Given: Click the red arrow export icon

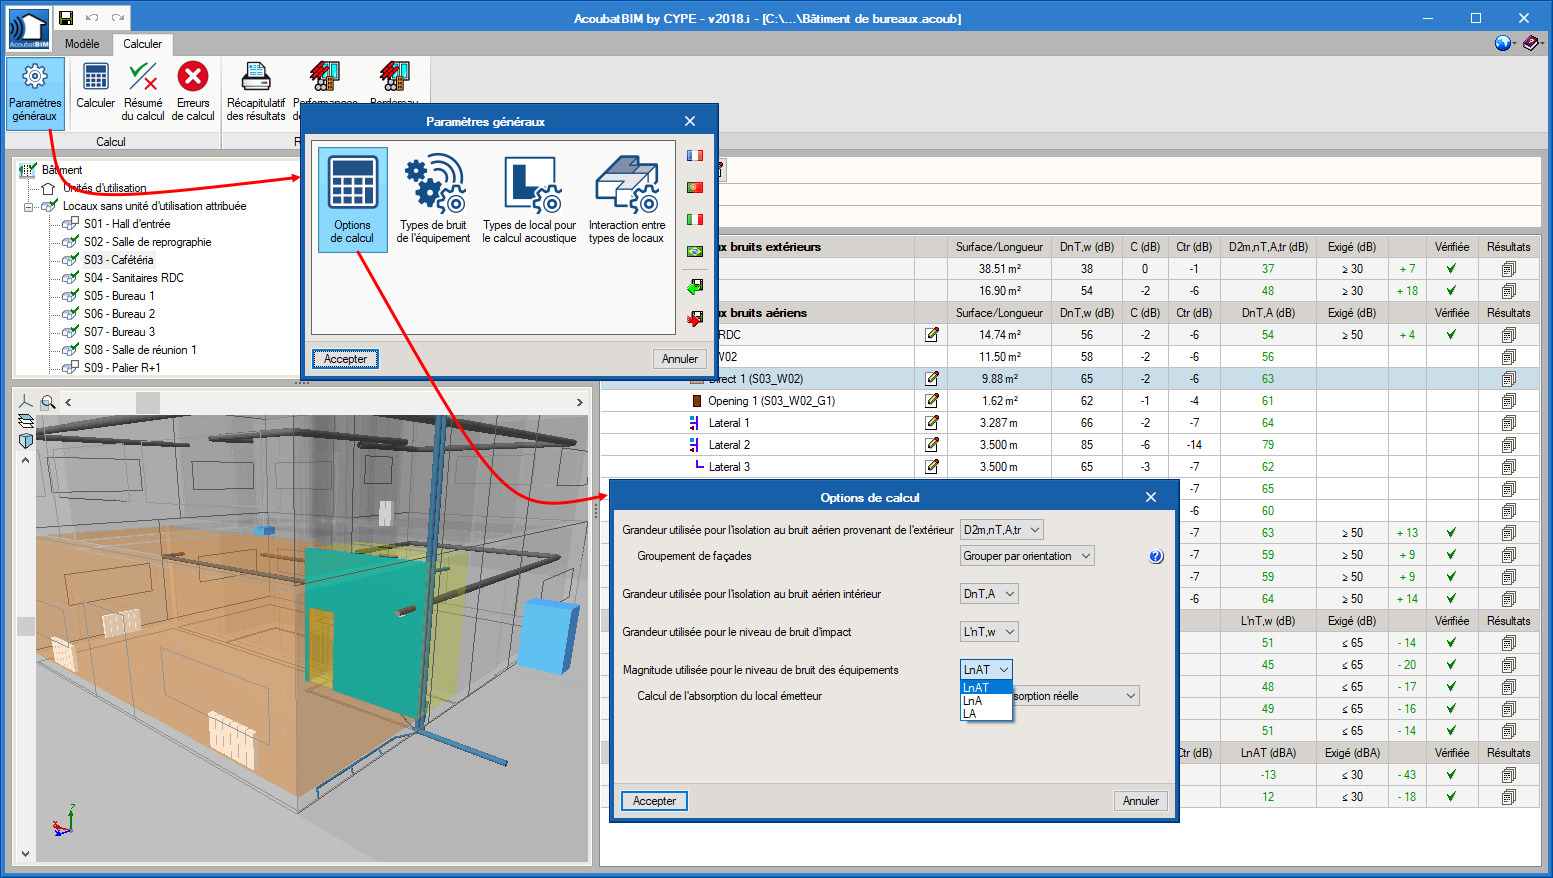Looking at the screenshot, I should click(x=695, y=318).
